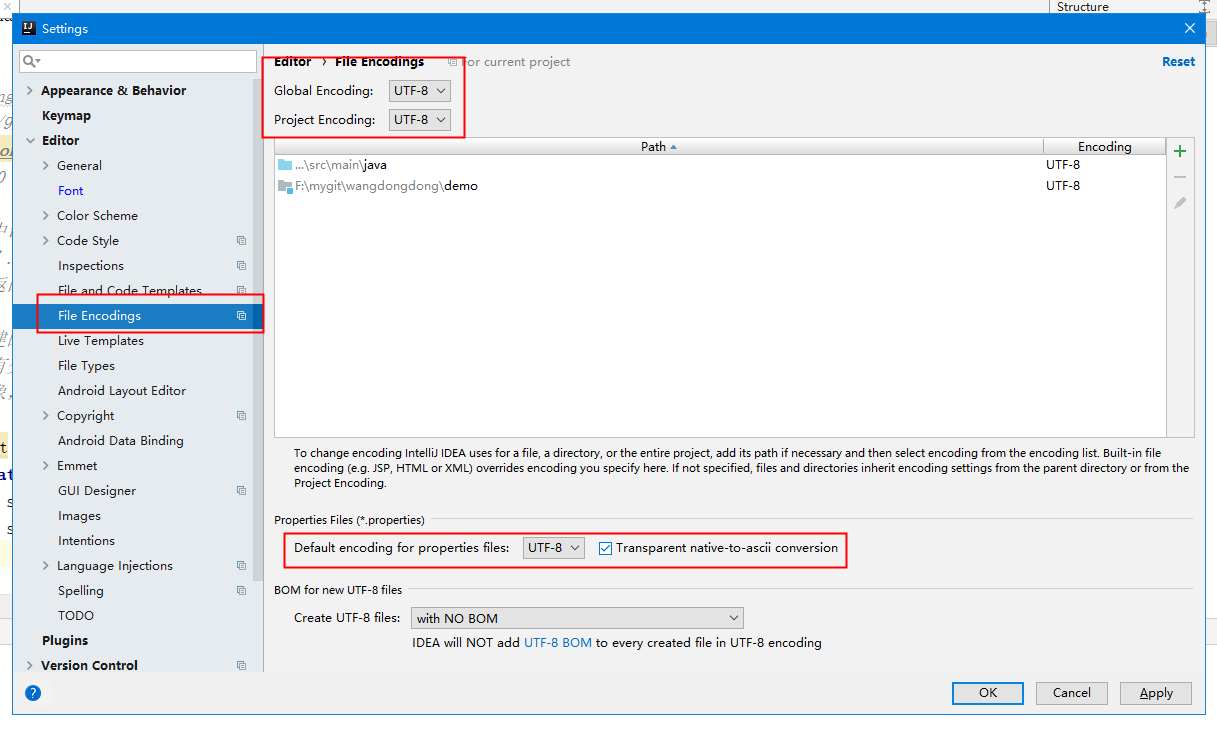Select the F:\mygit\wangdongdong\demo path row

(x=720, y=186)
